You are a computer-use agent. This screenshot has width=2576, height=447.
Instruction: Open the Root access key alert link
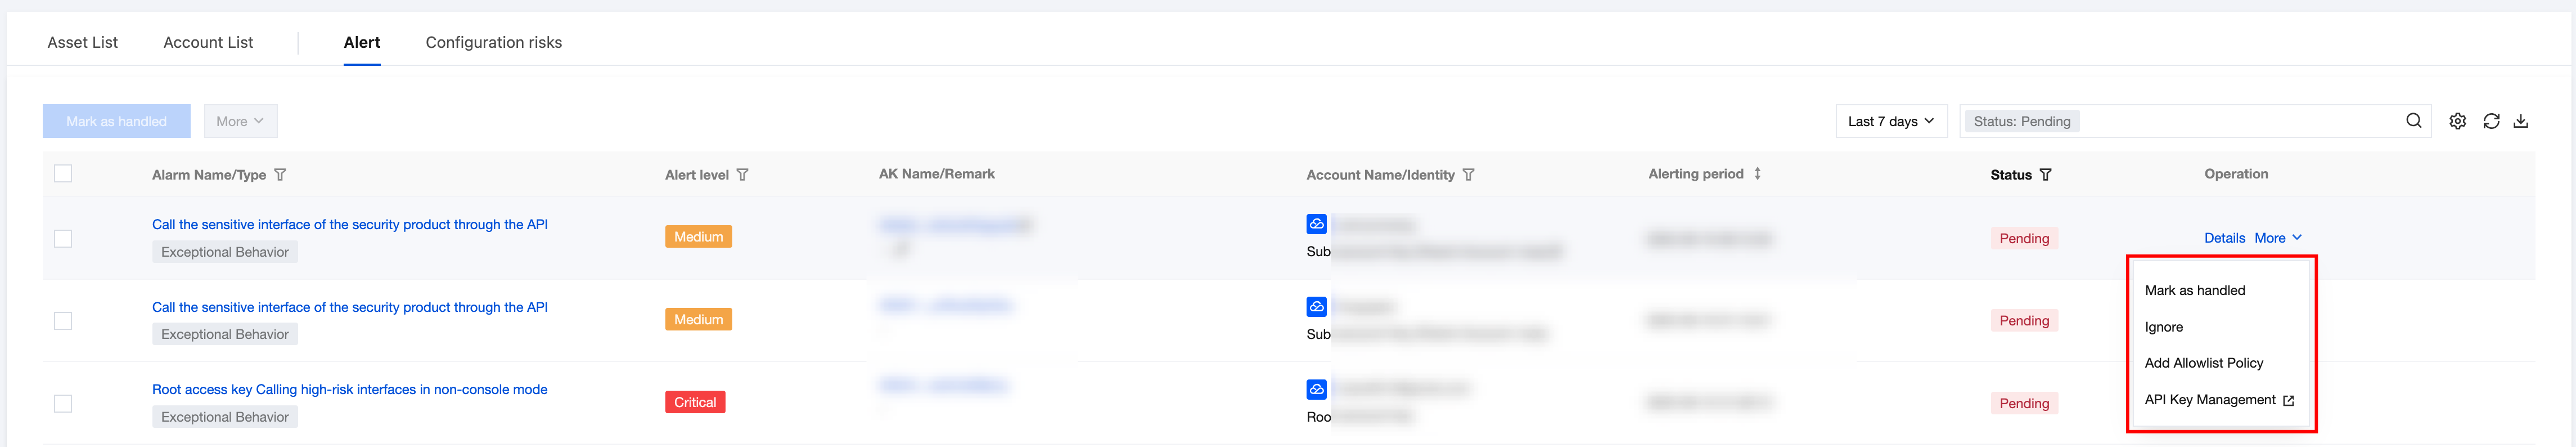click(349, 390)
